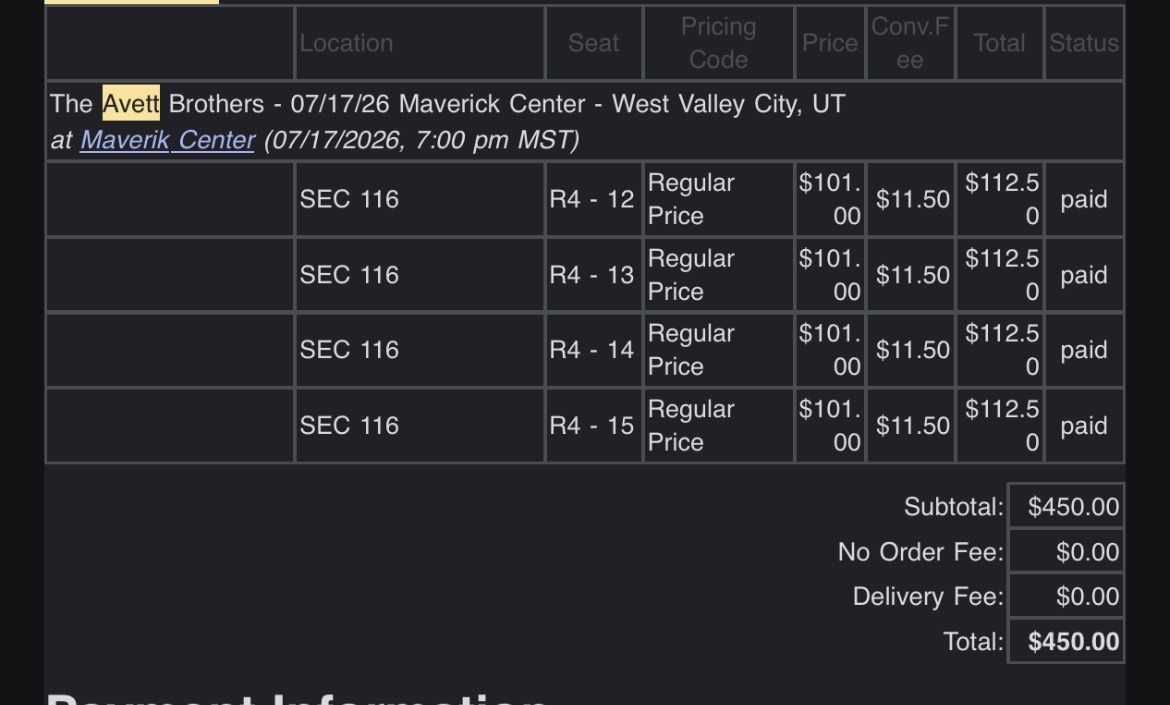Click seat R4 - 12 cell

pos(592,199)
